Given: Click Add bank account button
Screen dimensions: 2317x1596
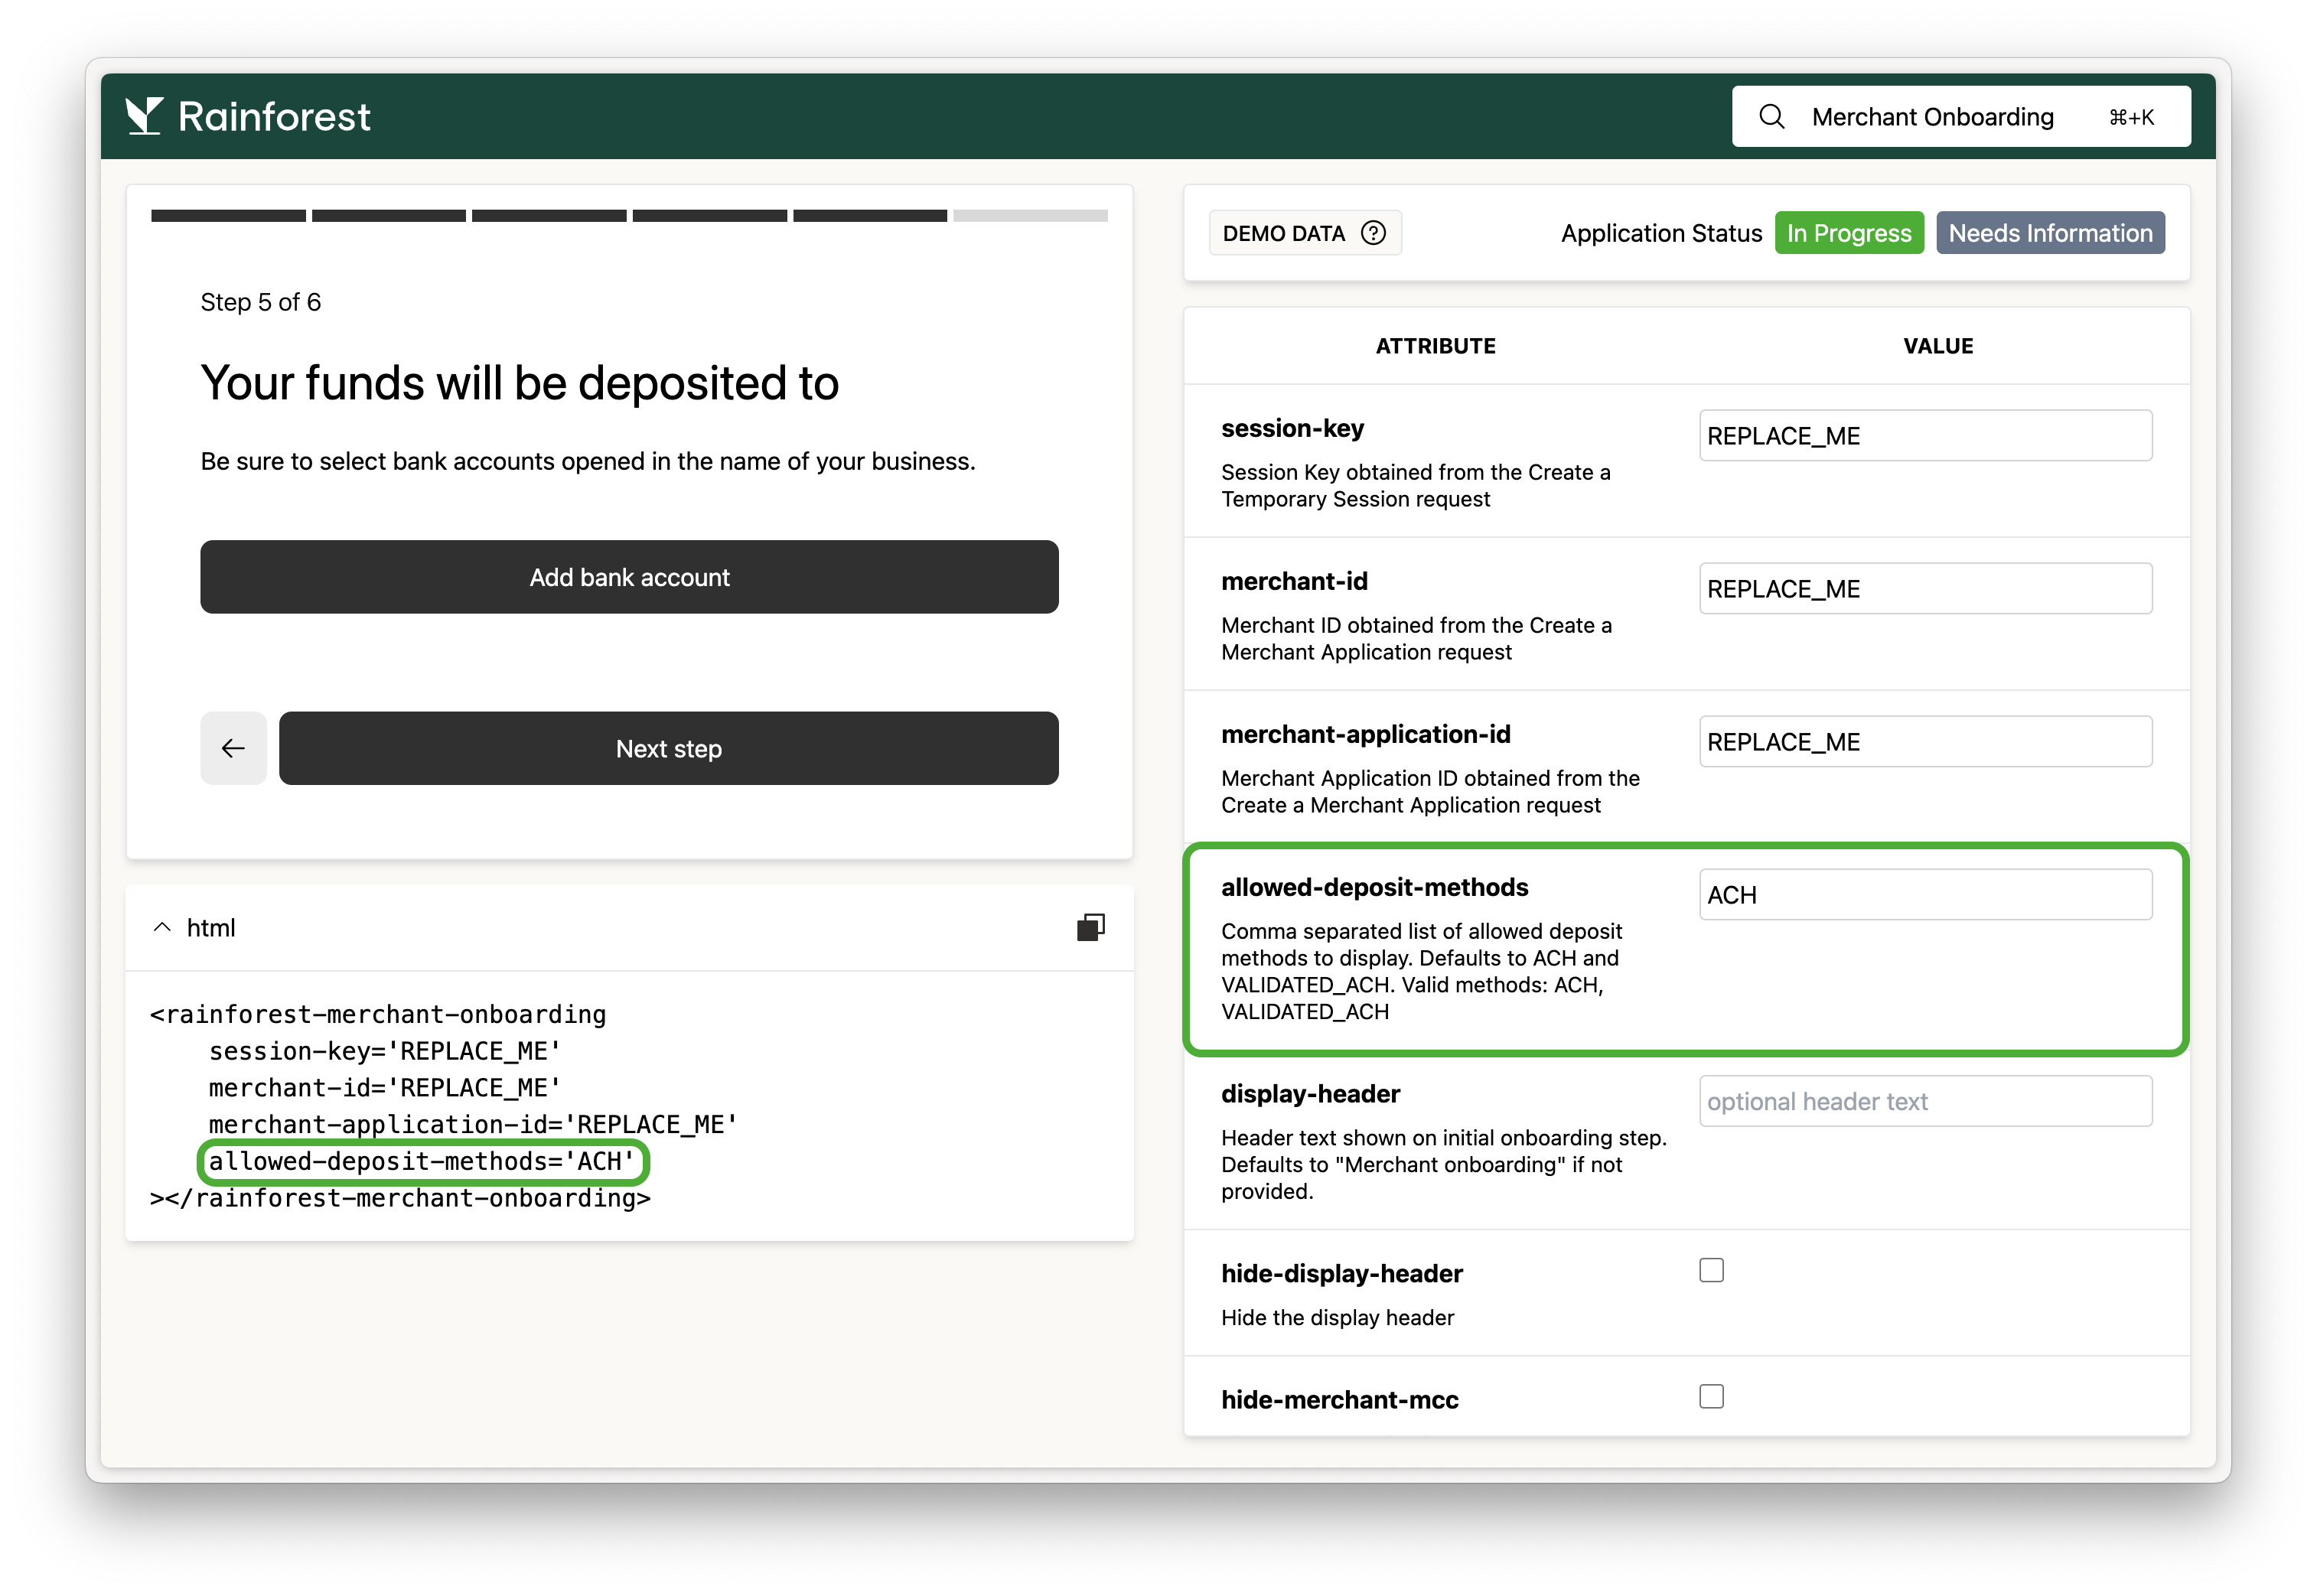Looking at the screenshot, I should pyautogui.click(x=629, y=577).
